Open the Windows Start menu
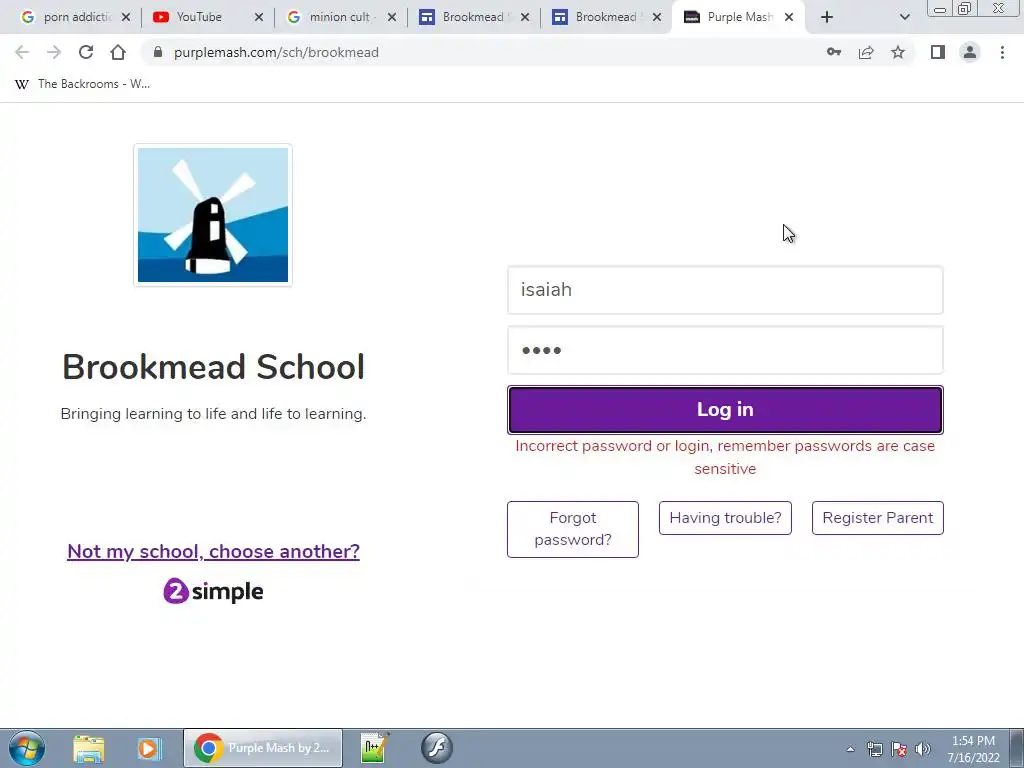1024x768 pixels. click(x=27, y=748)
